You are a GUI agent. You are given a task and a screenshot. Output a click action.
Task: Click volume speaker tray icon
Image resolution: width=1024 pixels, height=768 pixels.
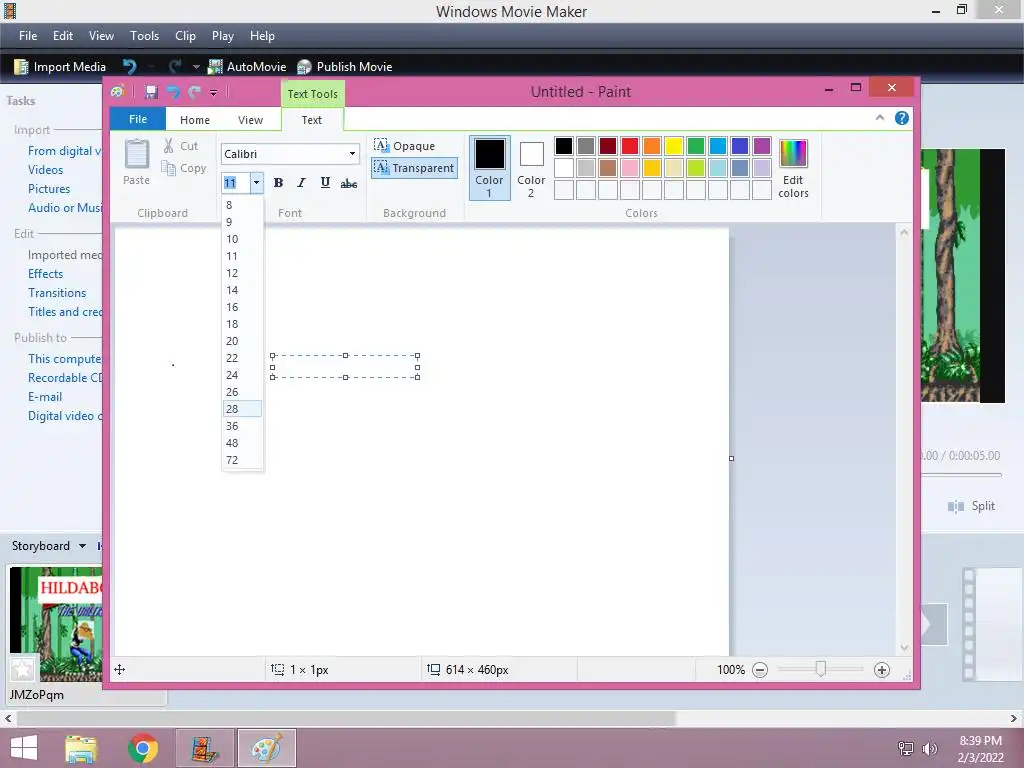pos(929,749)
